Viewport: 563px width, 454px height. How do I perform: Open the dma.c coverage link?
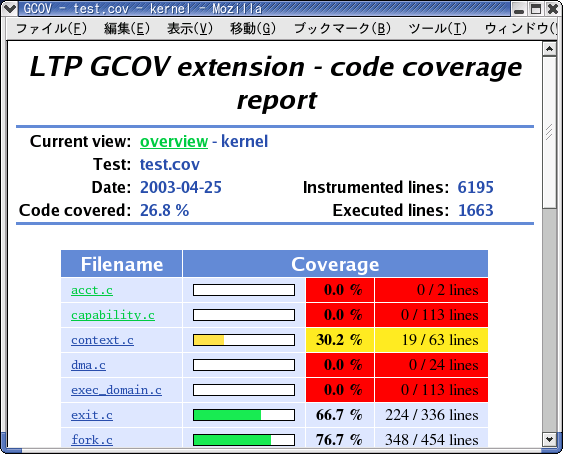point(88,365)
